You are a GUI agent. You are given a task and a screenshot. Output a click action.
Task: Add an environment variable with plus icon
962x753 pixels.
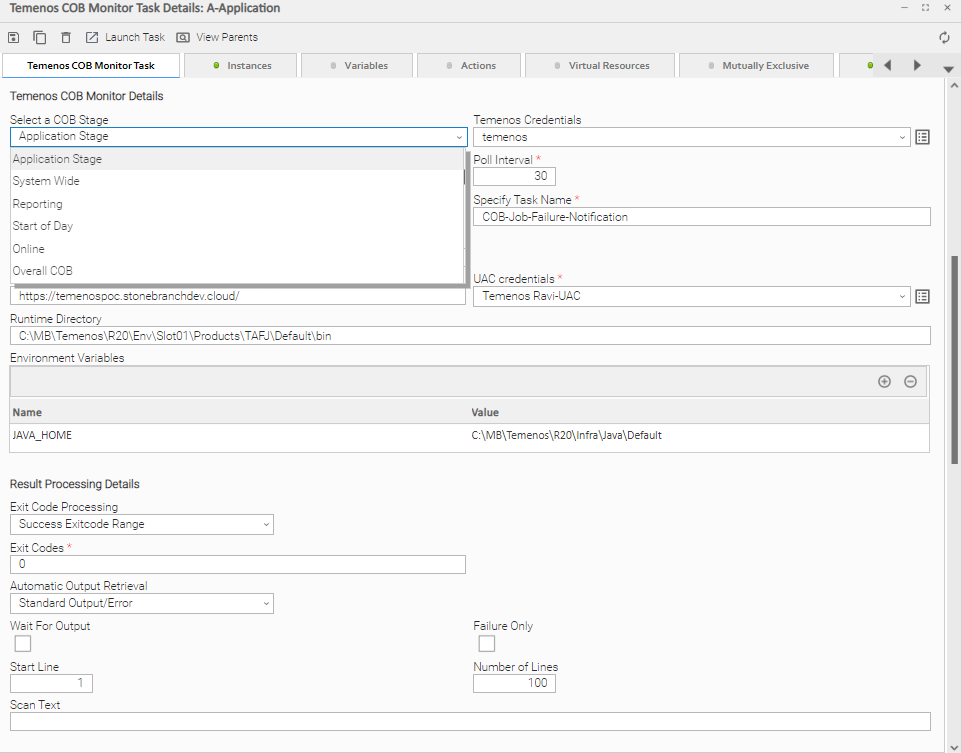pos(884,382)
